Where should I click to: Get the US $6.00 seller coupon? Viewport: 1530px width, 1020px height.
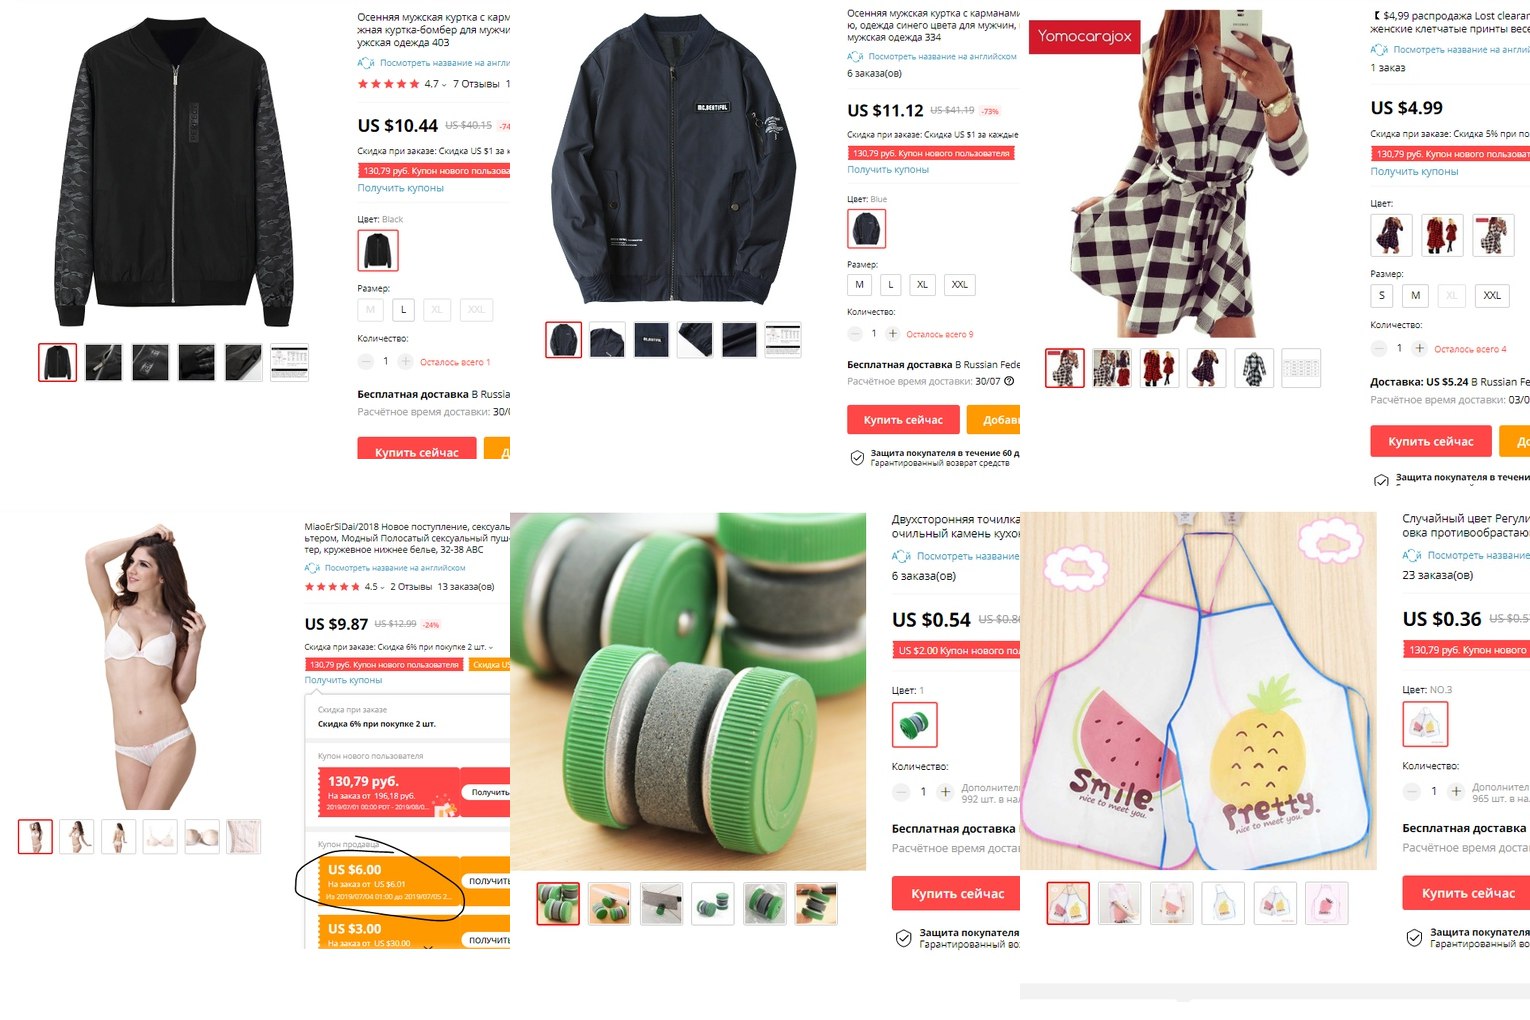click(x=490, y=881)
